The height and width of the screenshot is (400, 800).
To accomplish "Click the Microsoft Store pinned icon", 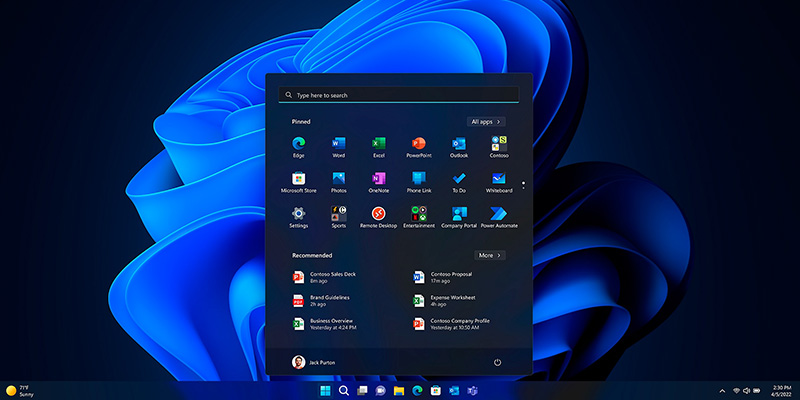I will (x=298, y=179).
